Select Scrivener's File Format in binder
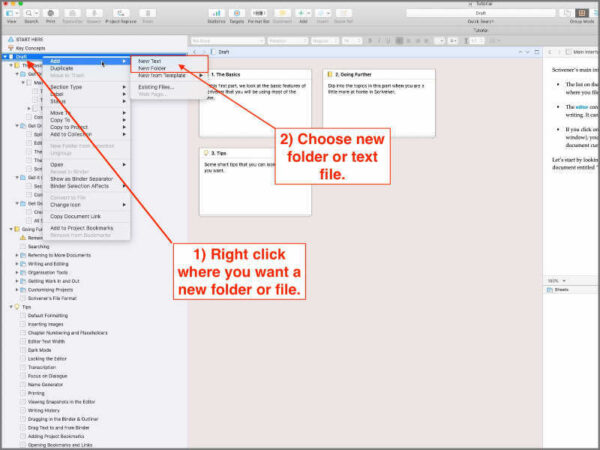 (52, 298)
